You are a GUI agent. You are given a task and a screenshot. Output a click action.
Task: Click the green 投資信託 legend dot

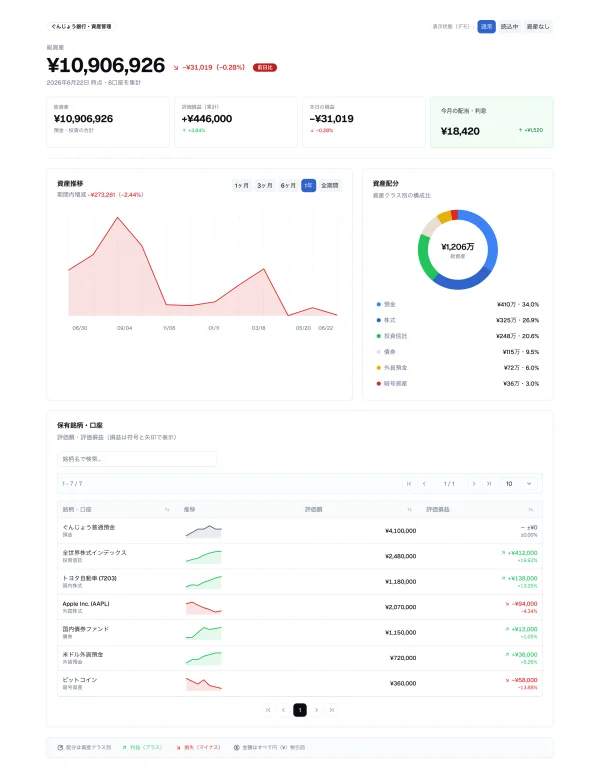tap(379, 336)
